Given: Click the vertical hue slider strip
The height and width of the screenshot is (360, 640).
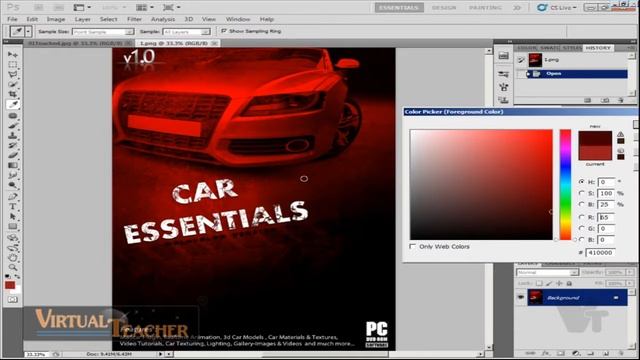Looking at the screenshot, I should pos(565,184).
